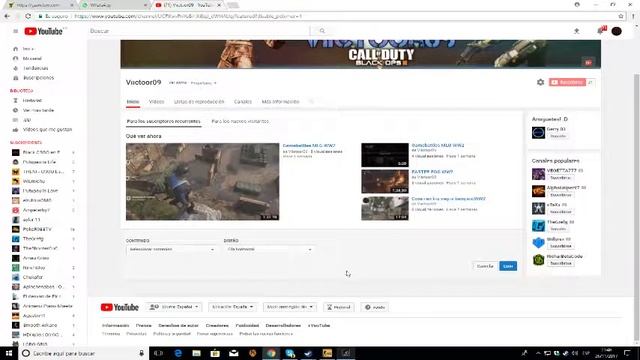This screenshot has height=360, width=640.
Task: Open Microsoft Edge from the taskbar
Action: pyautogui.click(x=178, y=353)
